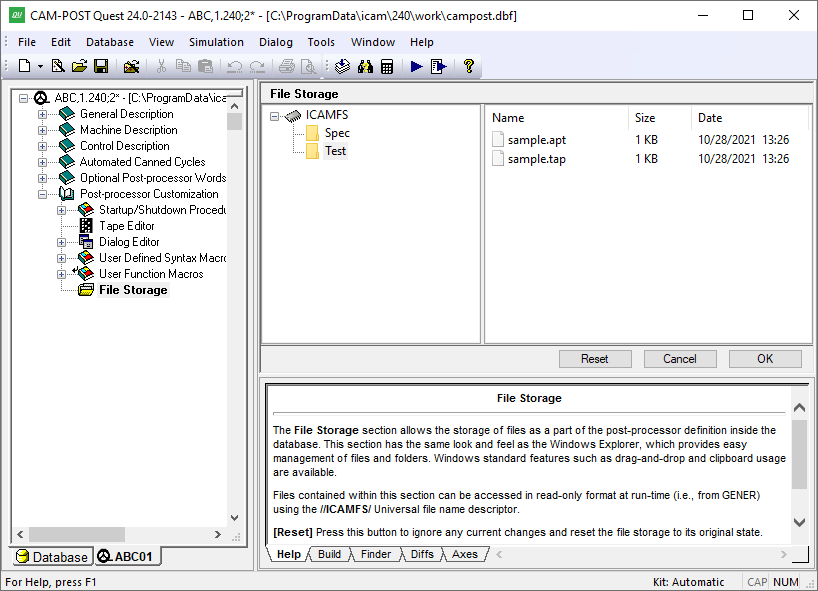Open the Edit menu

coord(61,42)
